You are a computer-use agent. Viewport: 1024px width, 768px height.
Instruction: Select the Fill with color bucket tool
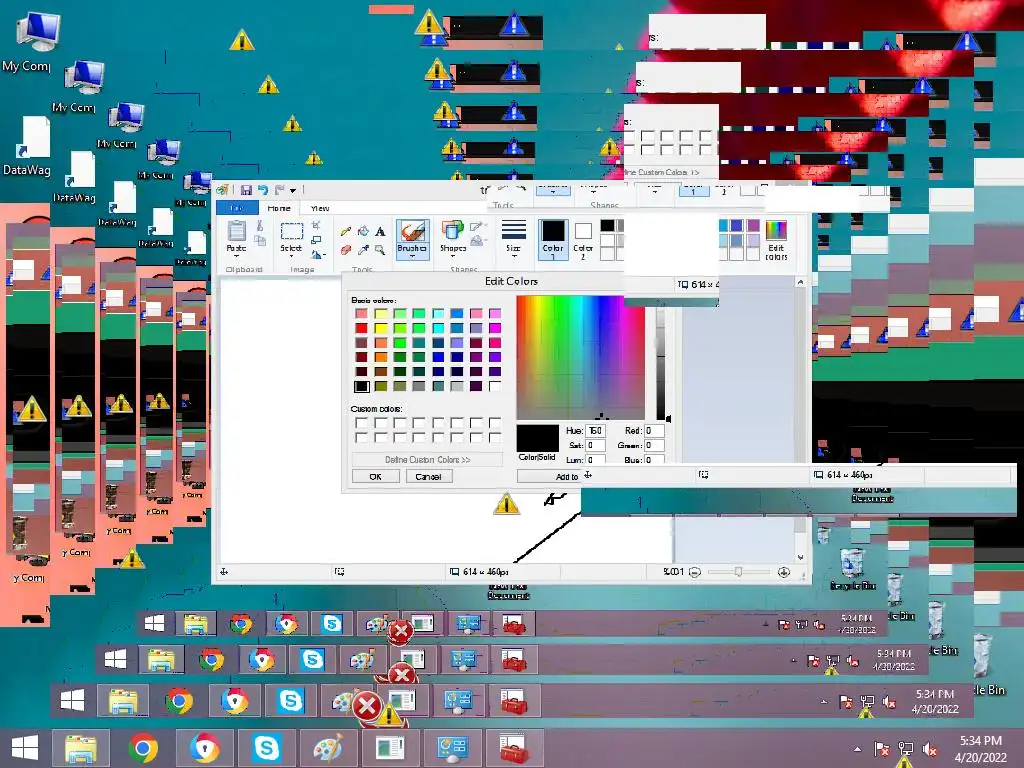click(x=363, y=231)
